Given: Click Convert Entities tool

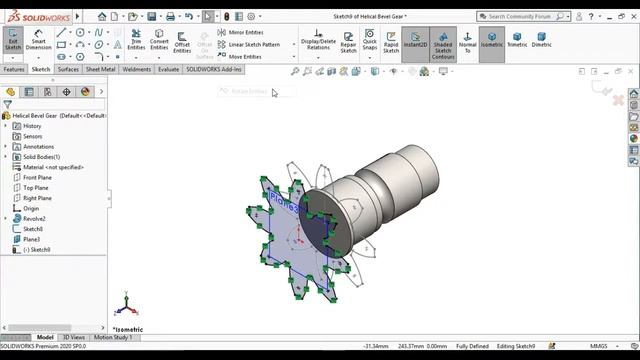Looking at the screenshot, I should [159, 39].
